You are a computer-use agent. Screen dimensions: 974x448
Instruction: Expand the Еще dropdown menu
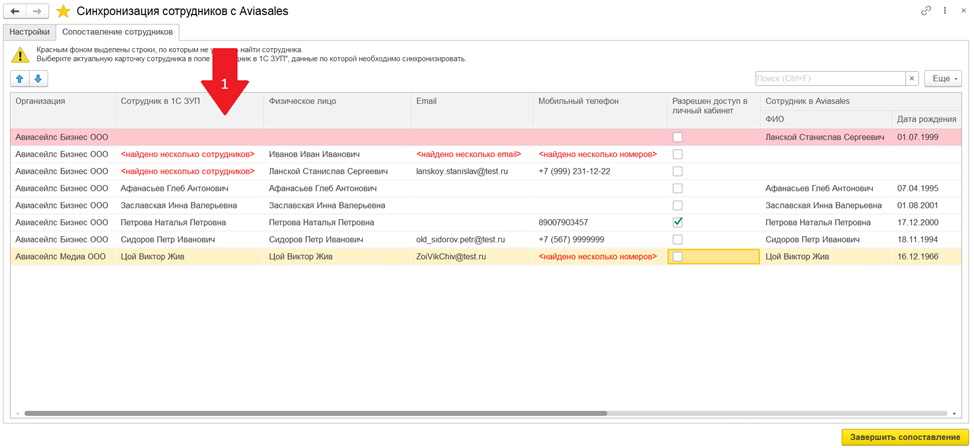(x=942, y=78)
